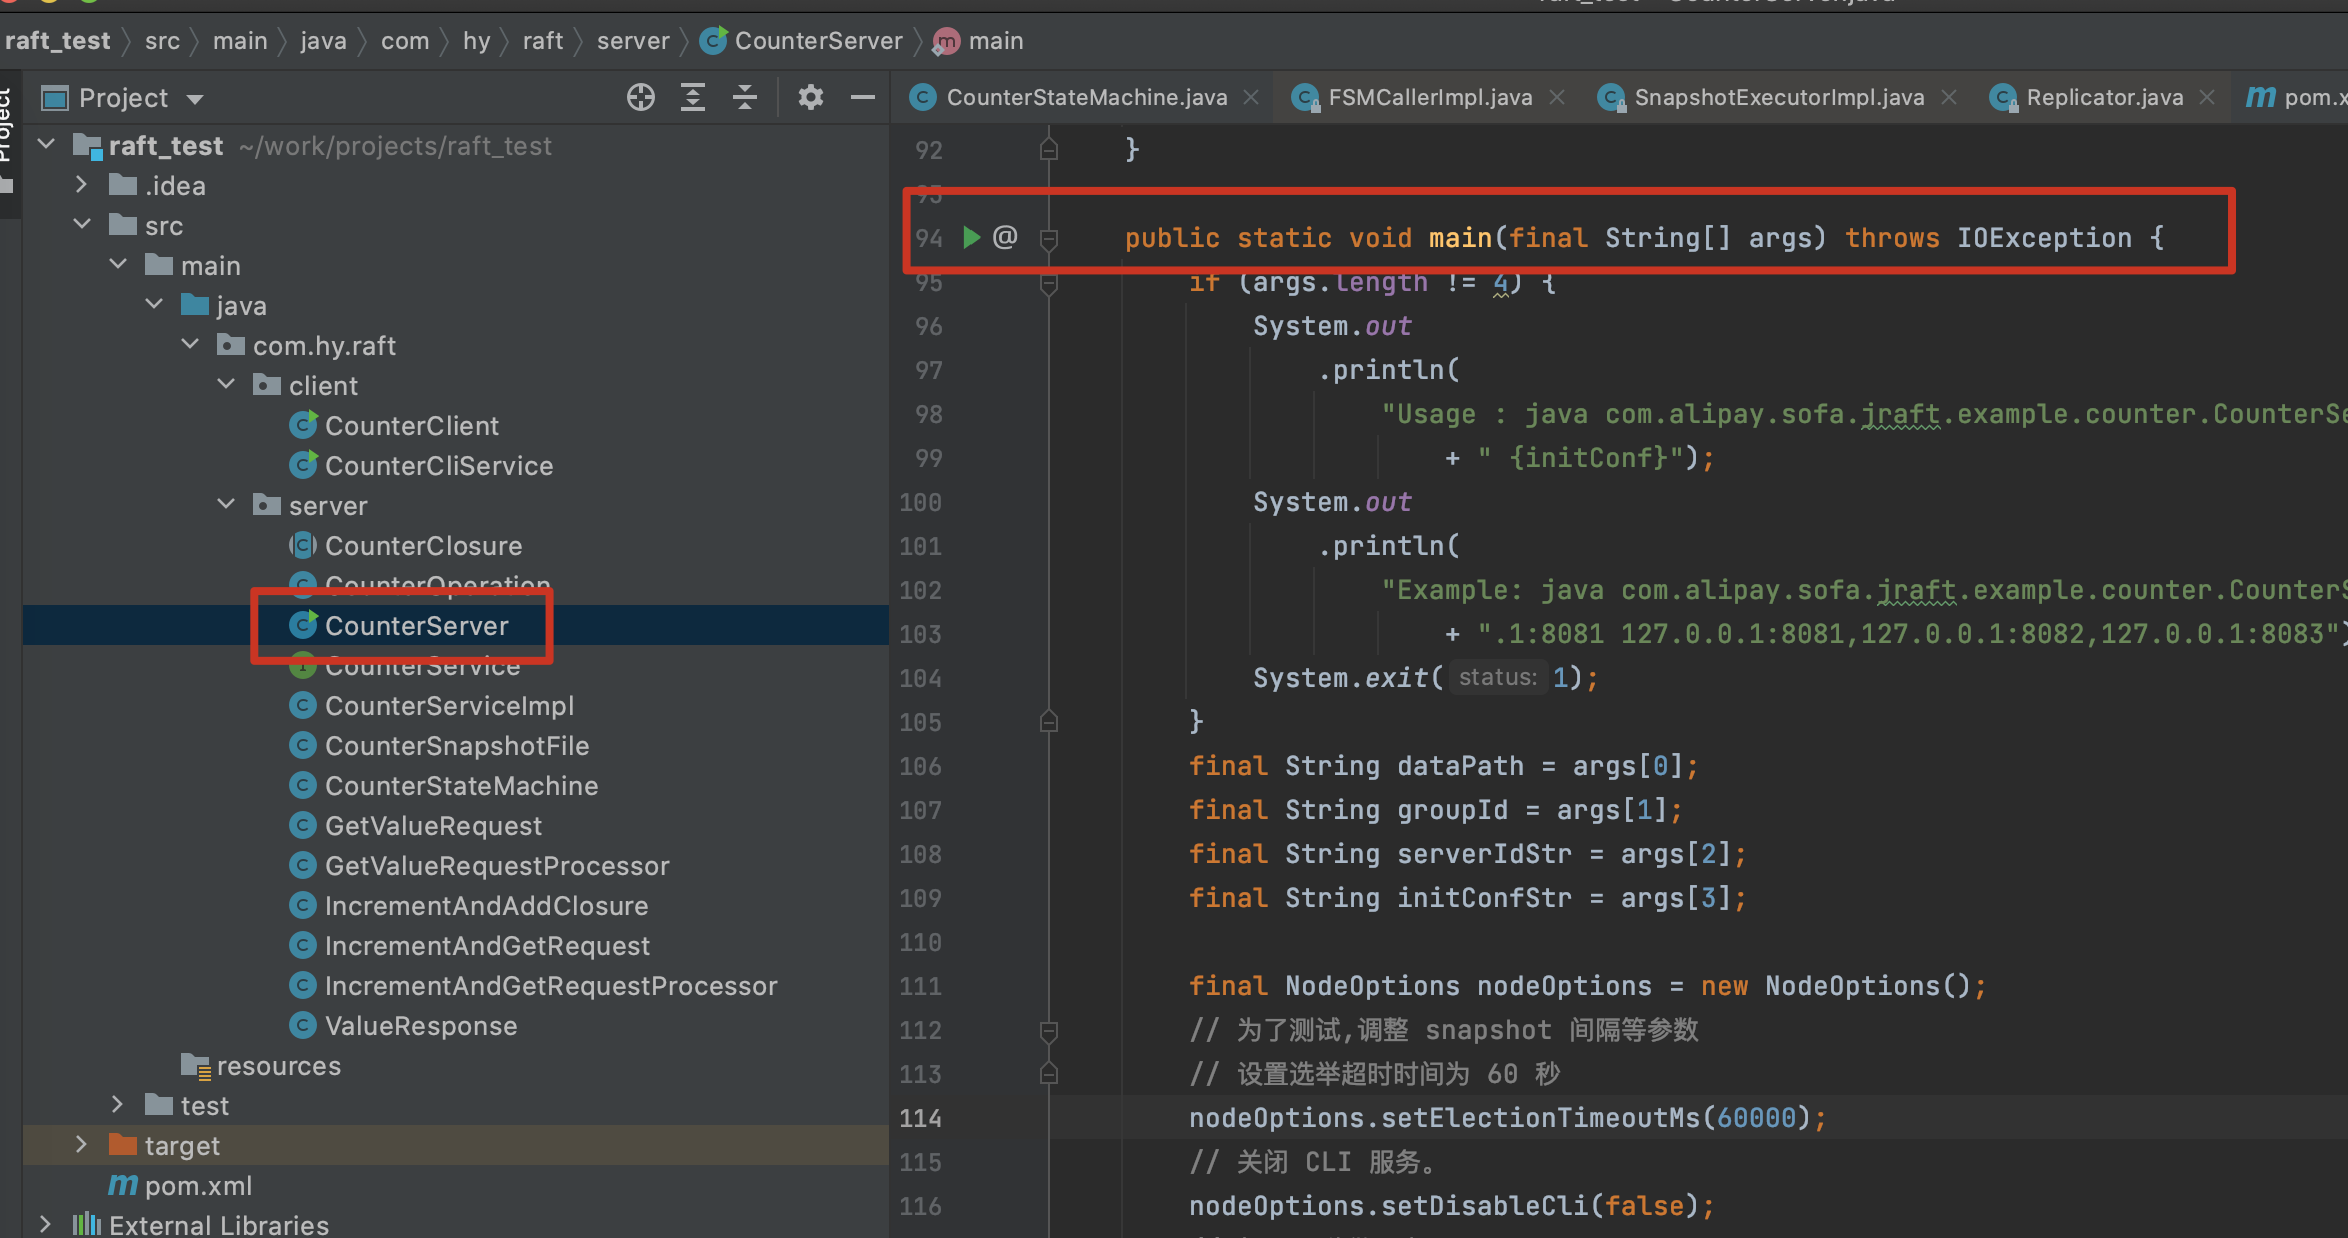Run main method using green gutter arrow
The image size is (2348, 1238).
pyautogui.click(x=971, y=237)
